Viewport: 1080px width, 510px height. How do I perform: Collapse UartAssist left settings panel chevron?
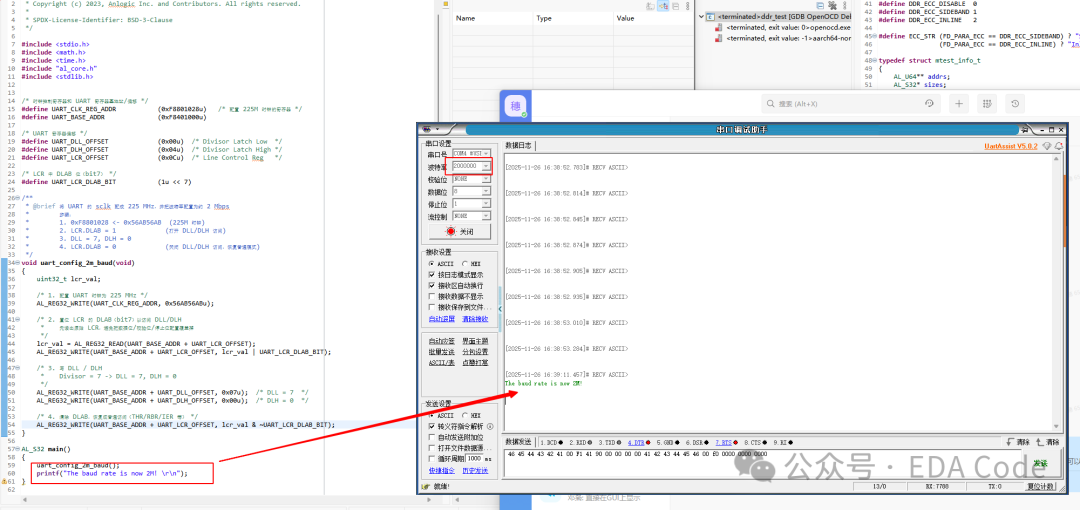(501, 309)
